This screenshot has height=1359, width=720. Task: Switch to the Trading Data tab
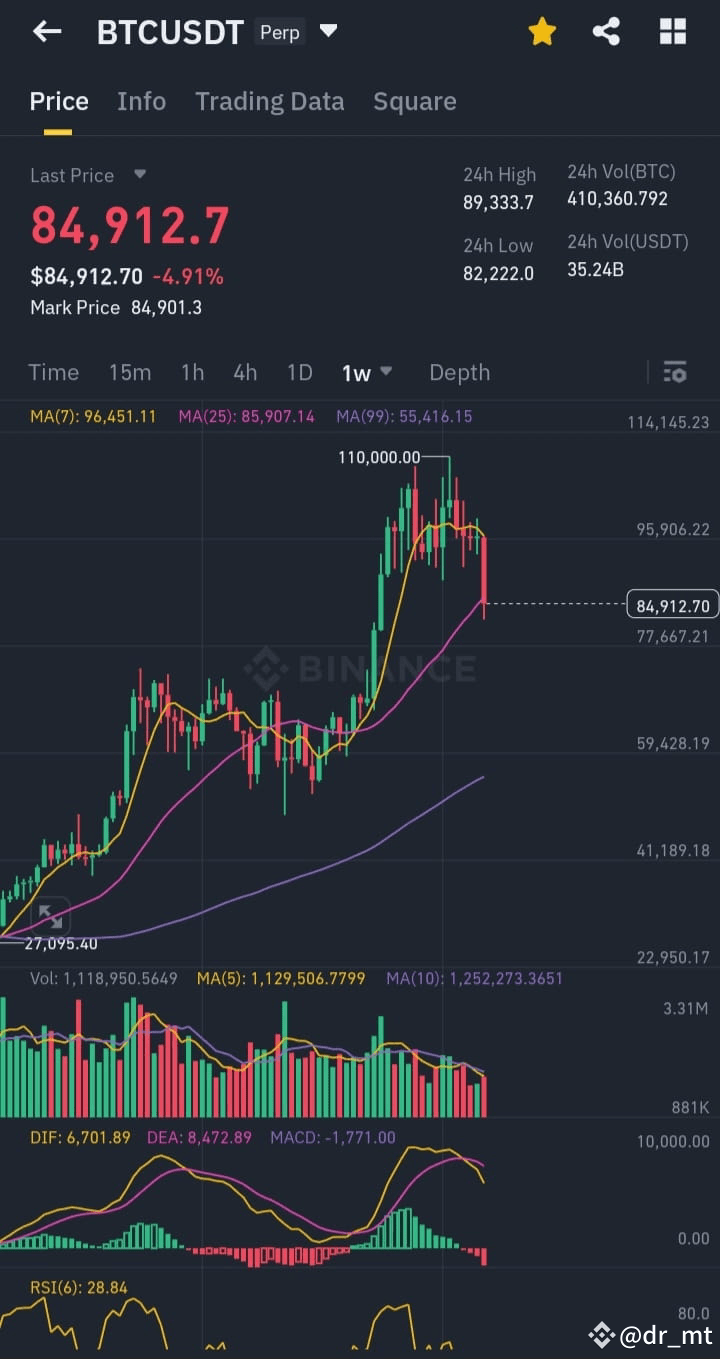click(269, 101)
